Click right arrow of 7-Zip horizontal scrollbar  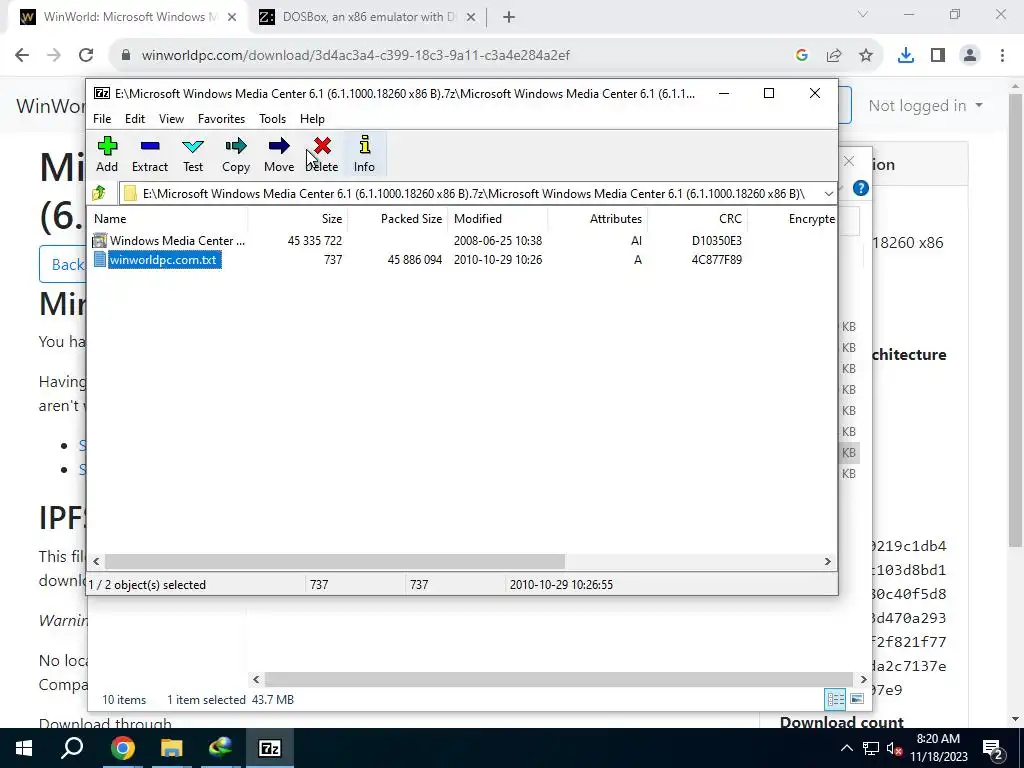pos(827,562)
